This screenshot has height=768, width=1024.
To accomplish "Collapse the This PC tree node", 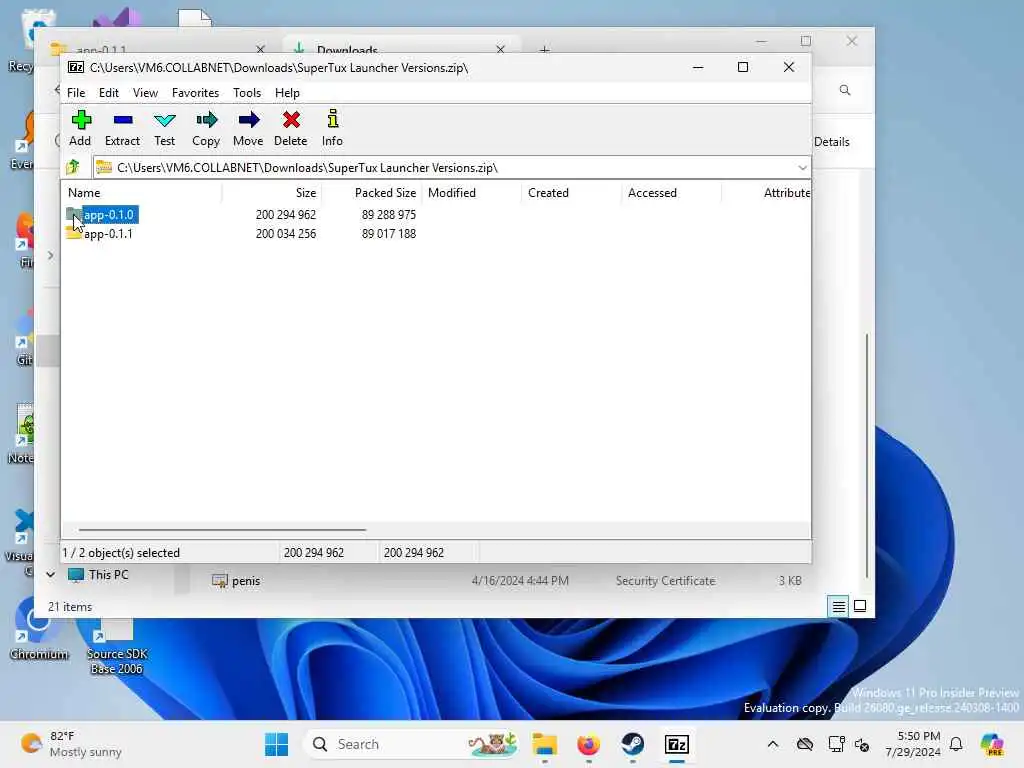I will (50, 575).
